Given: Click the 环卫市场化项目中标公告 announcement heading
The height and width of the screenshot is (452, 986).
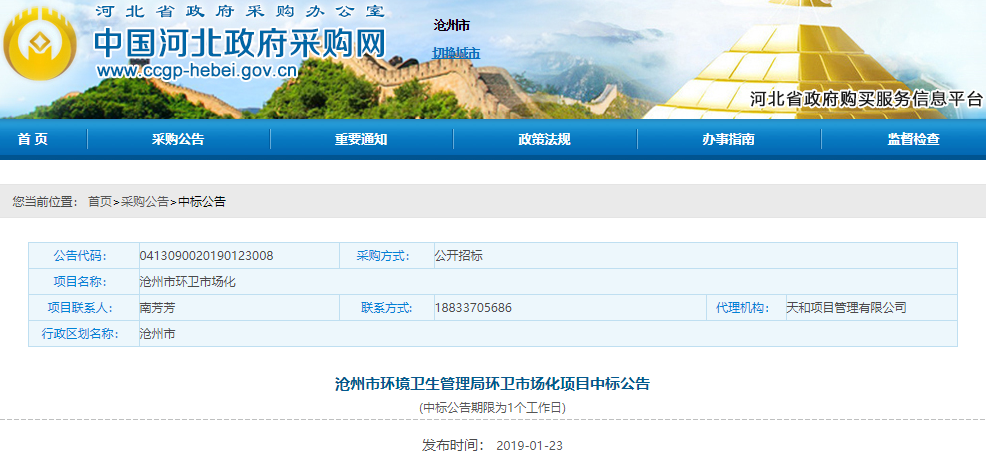Looking at the screenshot, I should 492,384.
